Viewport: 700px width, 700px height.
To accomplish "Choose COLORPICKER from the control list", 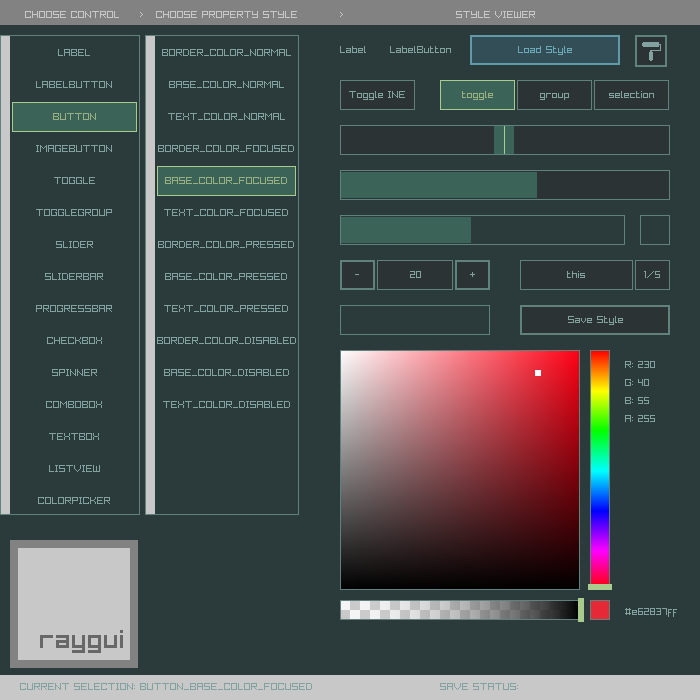I will click(x=74, y=500).
